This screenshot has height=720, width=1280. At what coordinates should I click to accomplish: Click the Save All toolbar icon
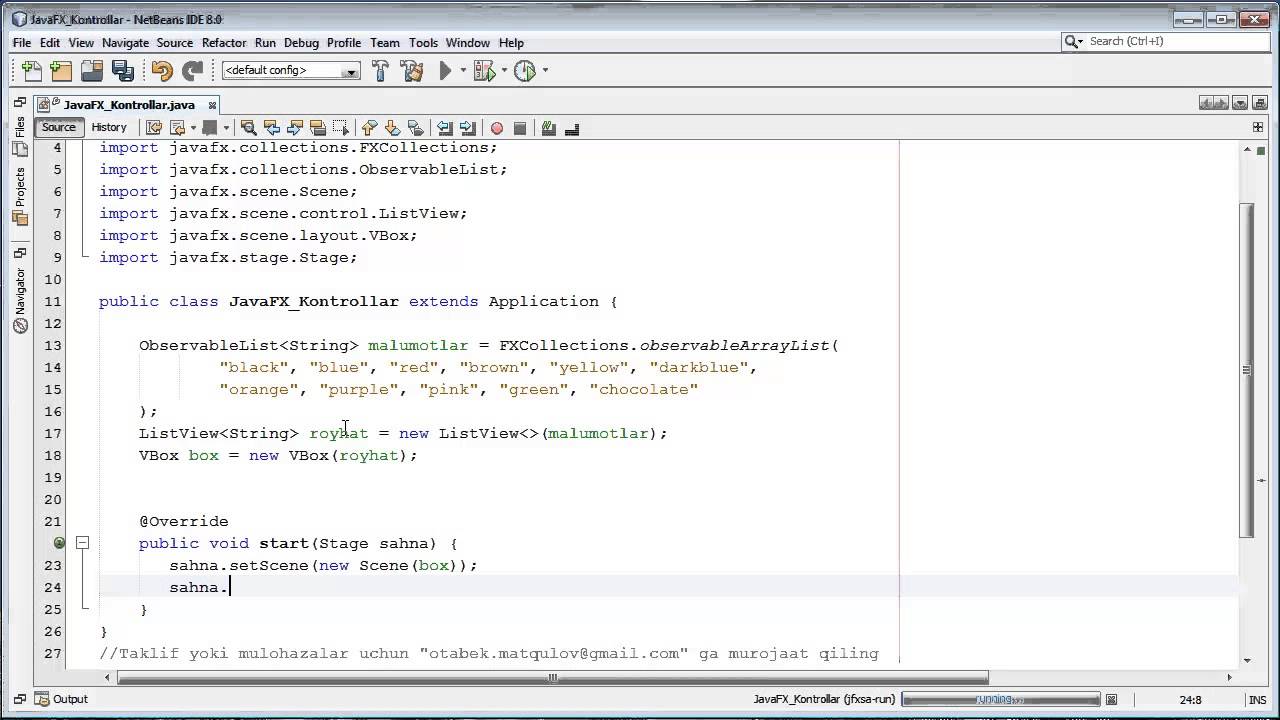pos(123,70)
